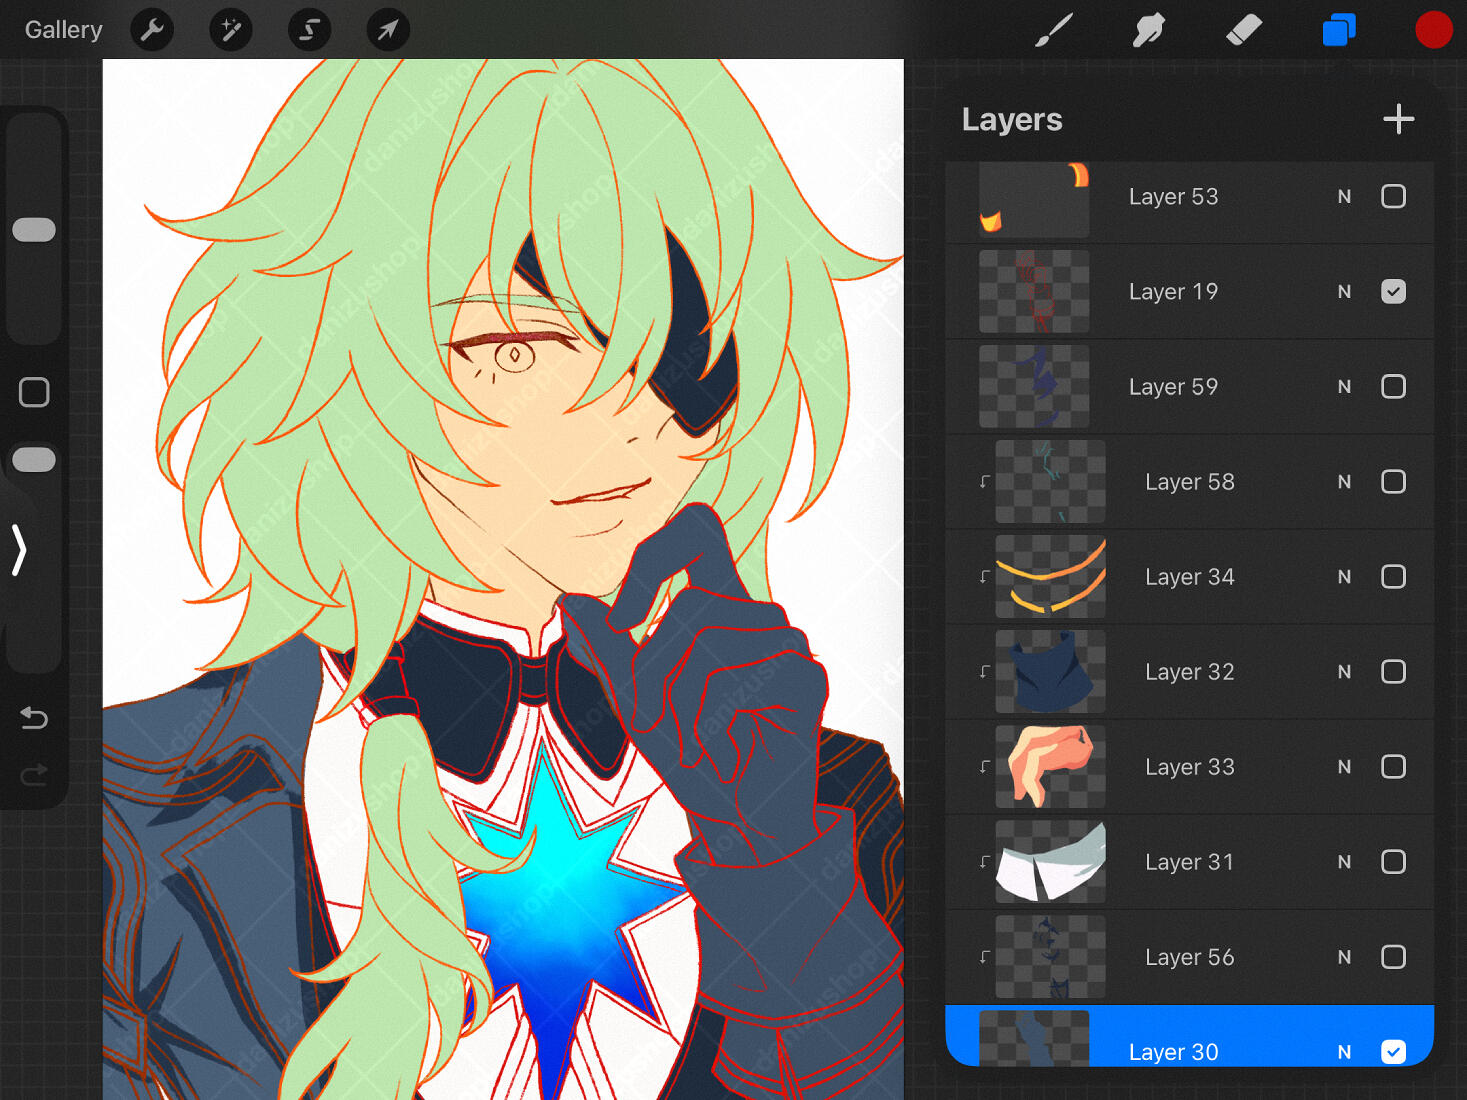The image size is (1467, 1100).
Task: Hide Layer 19 using its checkbox
Action: 1393,291
